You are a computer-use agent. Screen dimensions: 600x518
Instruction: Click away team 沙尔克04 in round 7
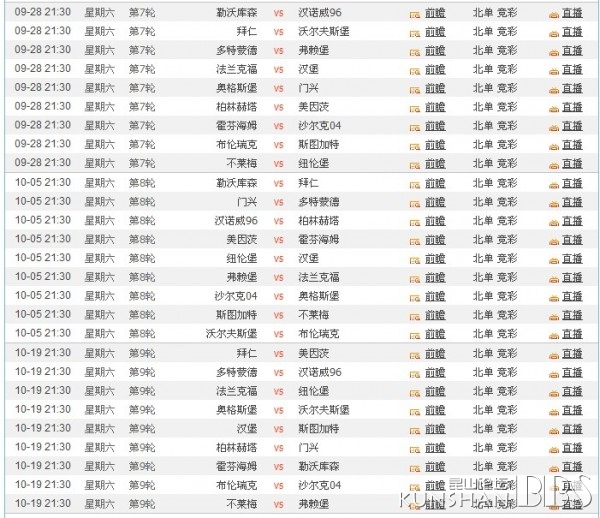(x=320, y=126)
